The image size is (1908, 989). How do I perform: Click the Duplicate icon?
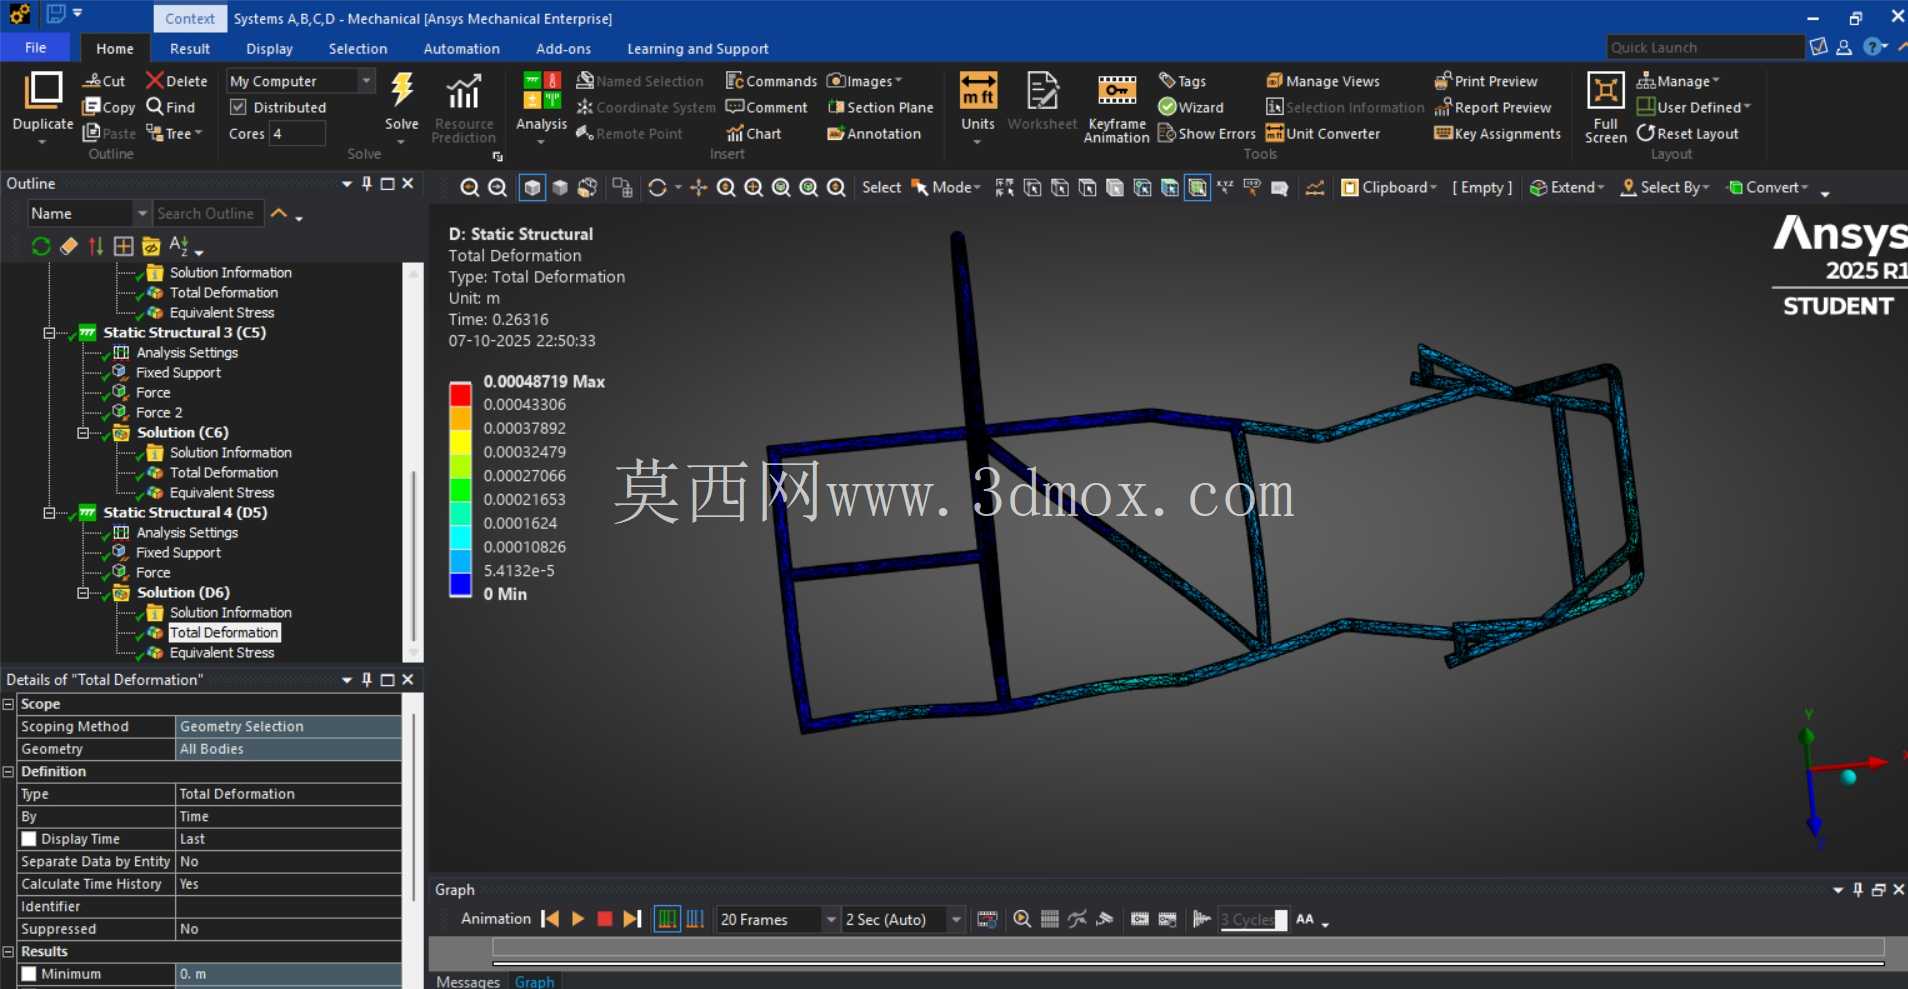tap(43, 90)
